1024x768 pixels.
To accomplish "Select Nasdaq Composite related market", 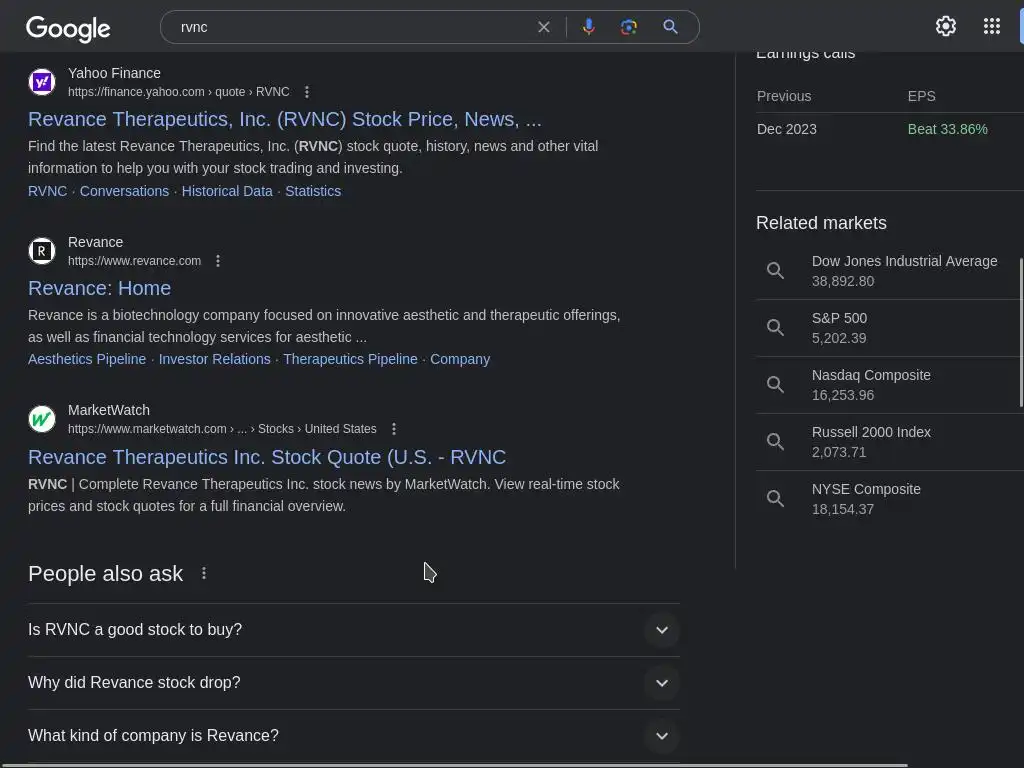I will (x=889, y=385).
